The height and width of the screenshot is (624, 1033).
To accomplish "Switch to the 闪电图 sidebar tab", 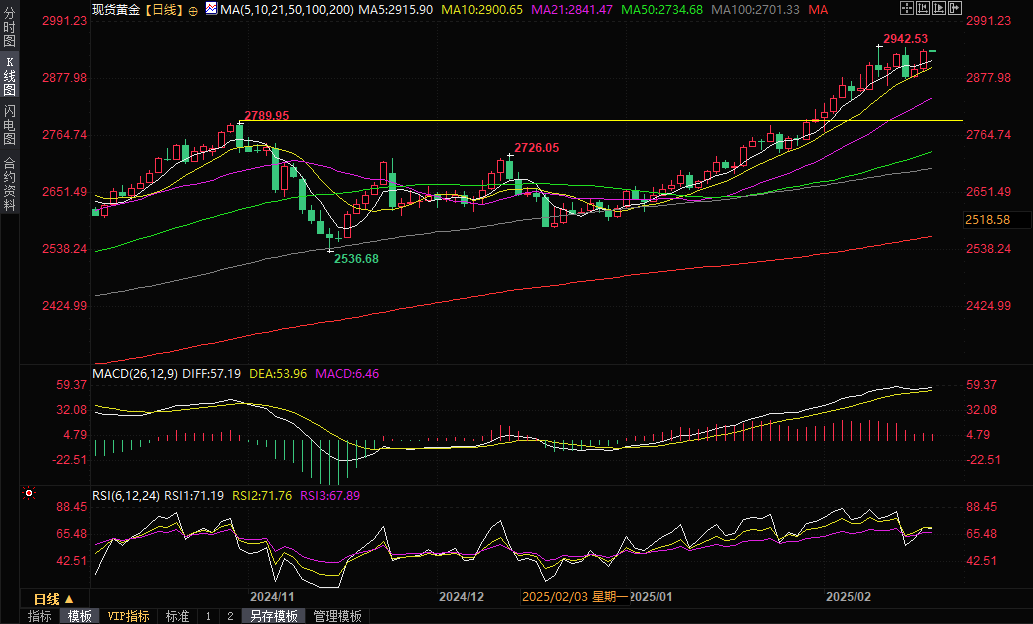I will tap(9, 124).
